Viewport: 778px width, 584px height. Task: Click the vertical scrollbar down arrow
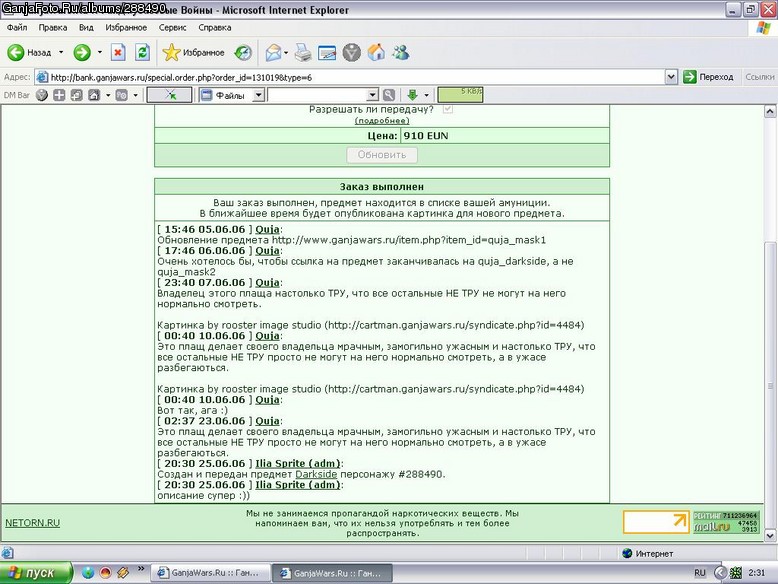(x=770, y=535)
